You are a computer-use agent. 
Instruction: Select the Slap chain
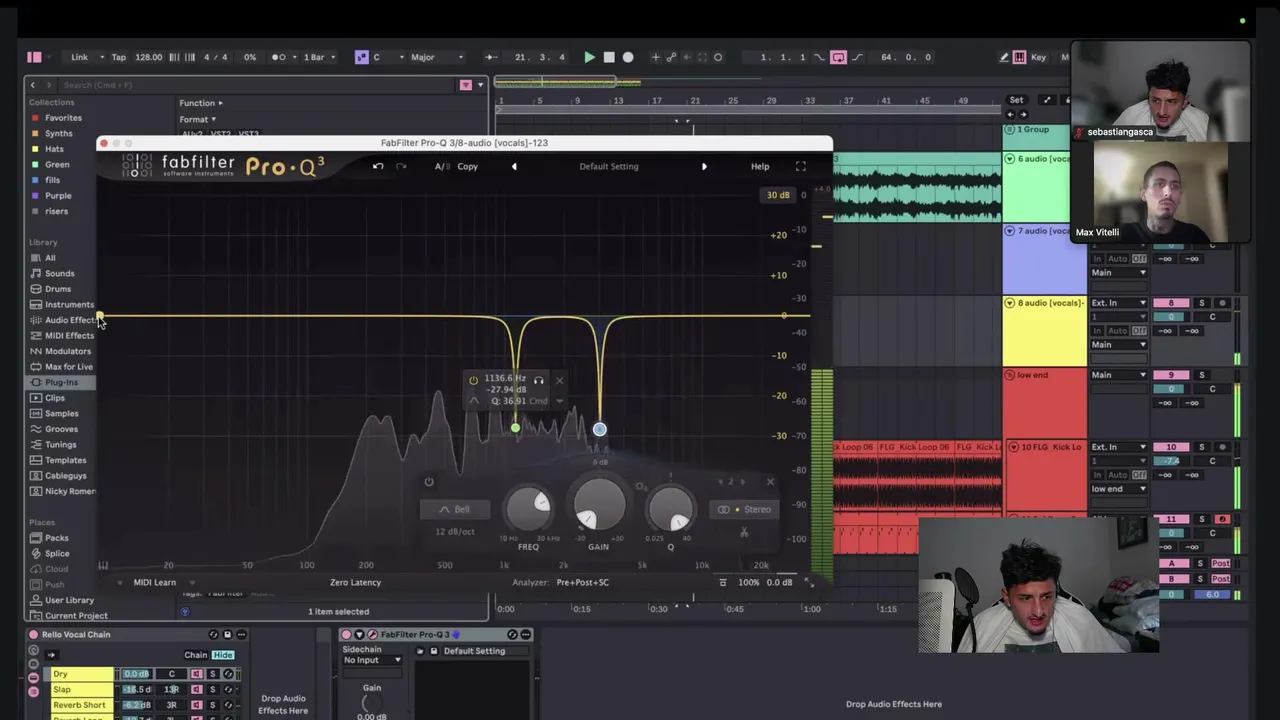click(x=82, y=689)
